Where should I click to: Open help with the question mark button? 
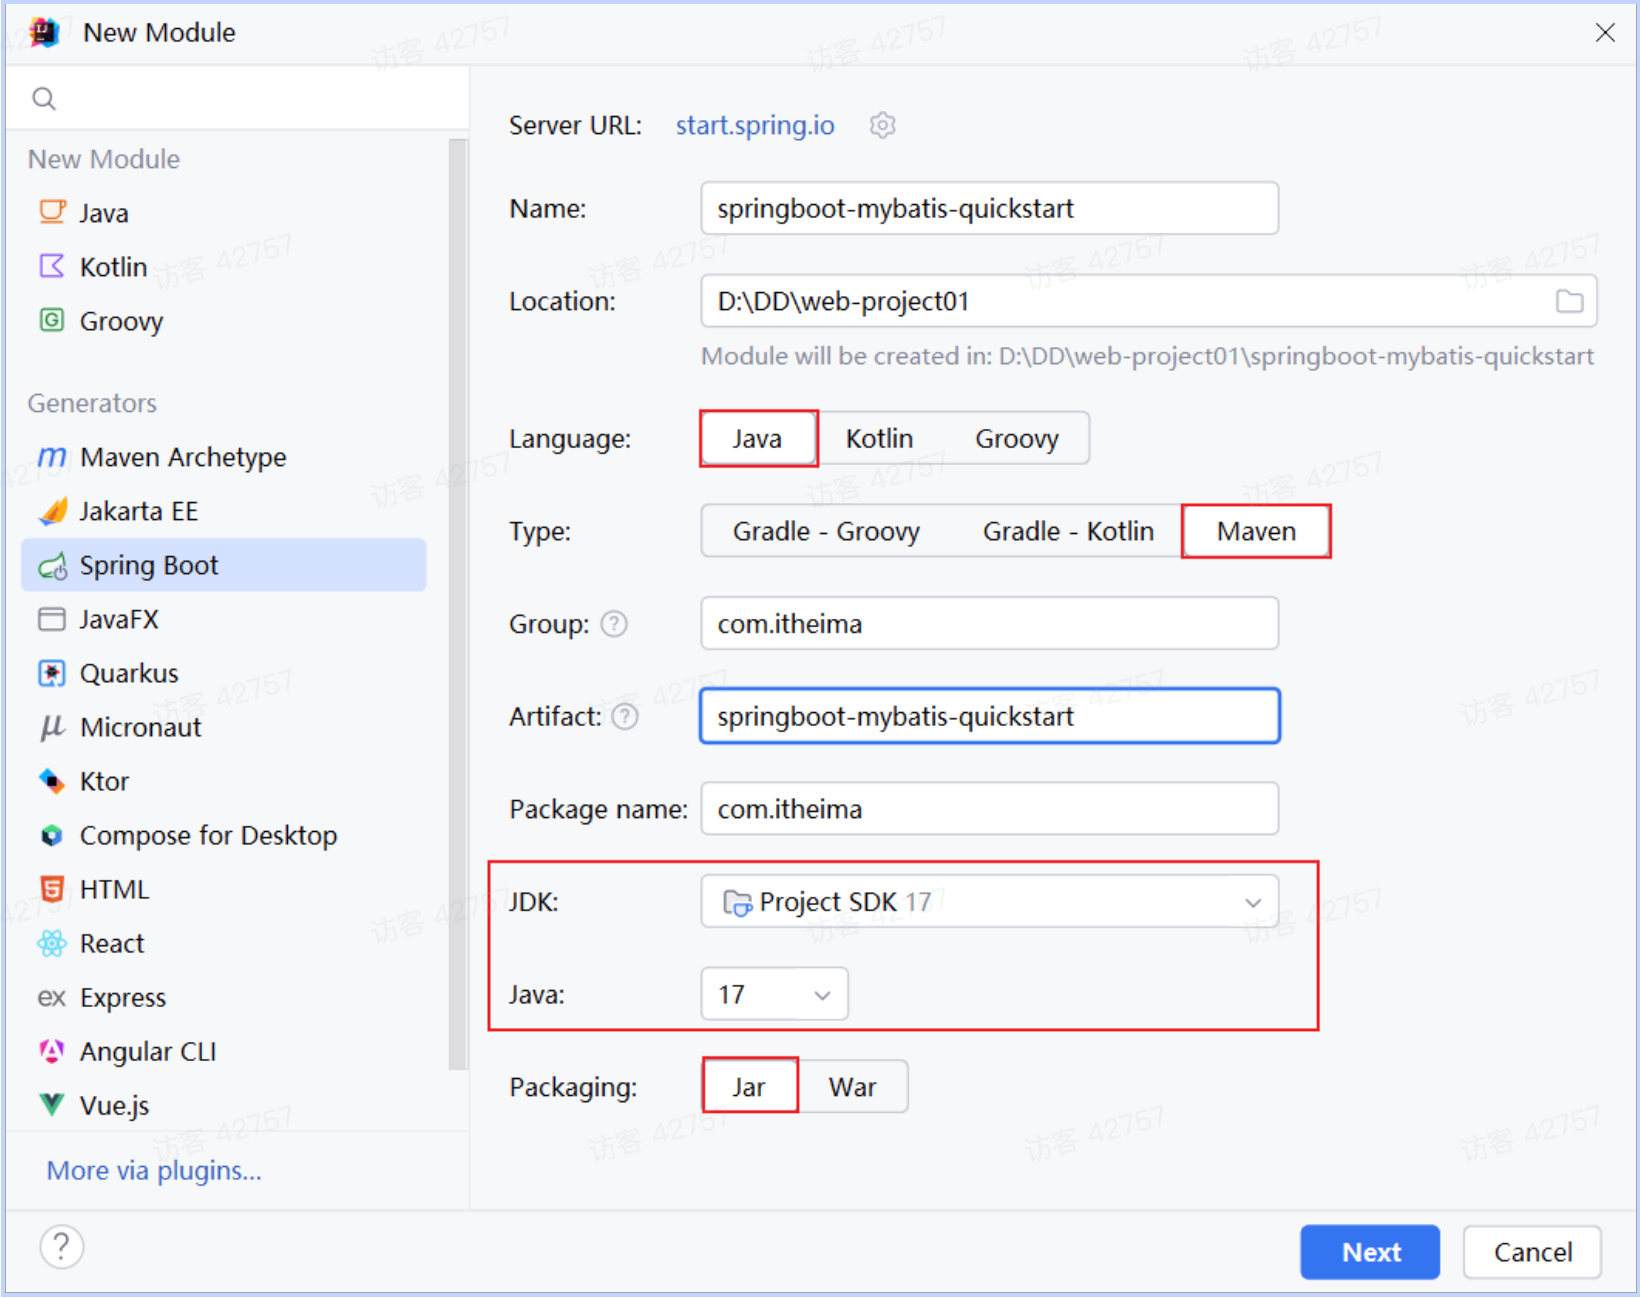[61, 1247]
